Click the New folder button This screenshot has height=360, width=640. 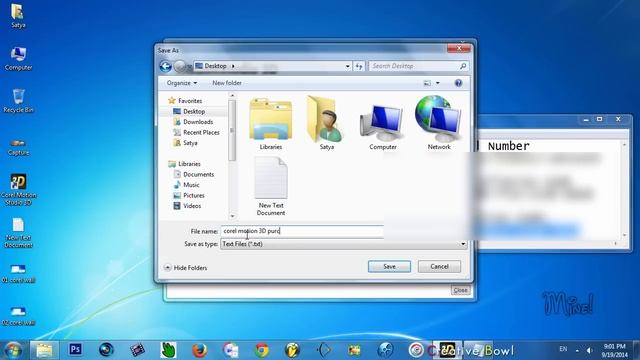point(227,83)
